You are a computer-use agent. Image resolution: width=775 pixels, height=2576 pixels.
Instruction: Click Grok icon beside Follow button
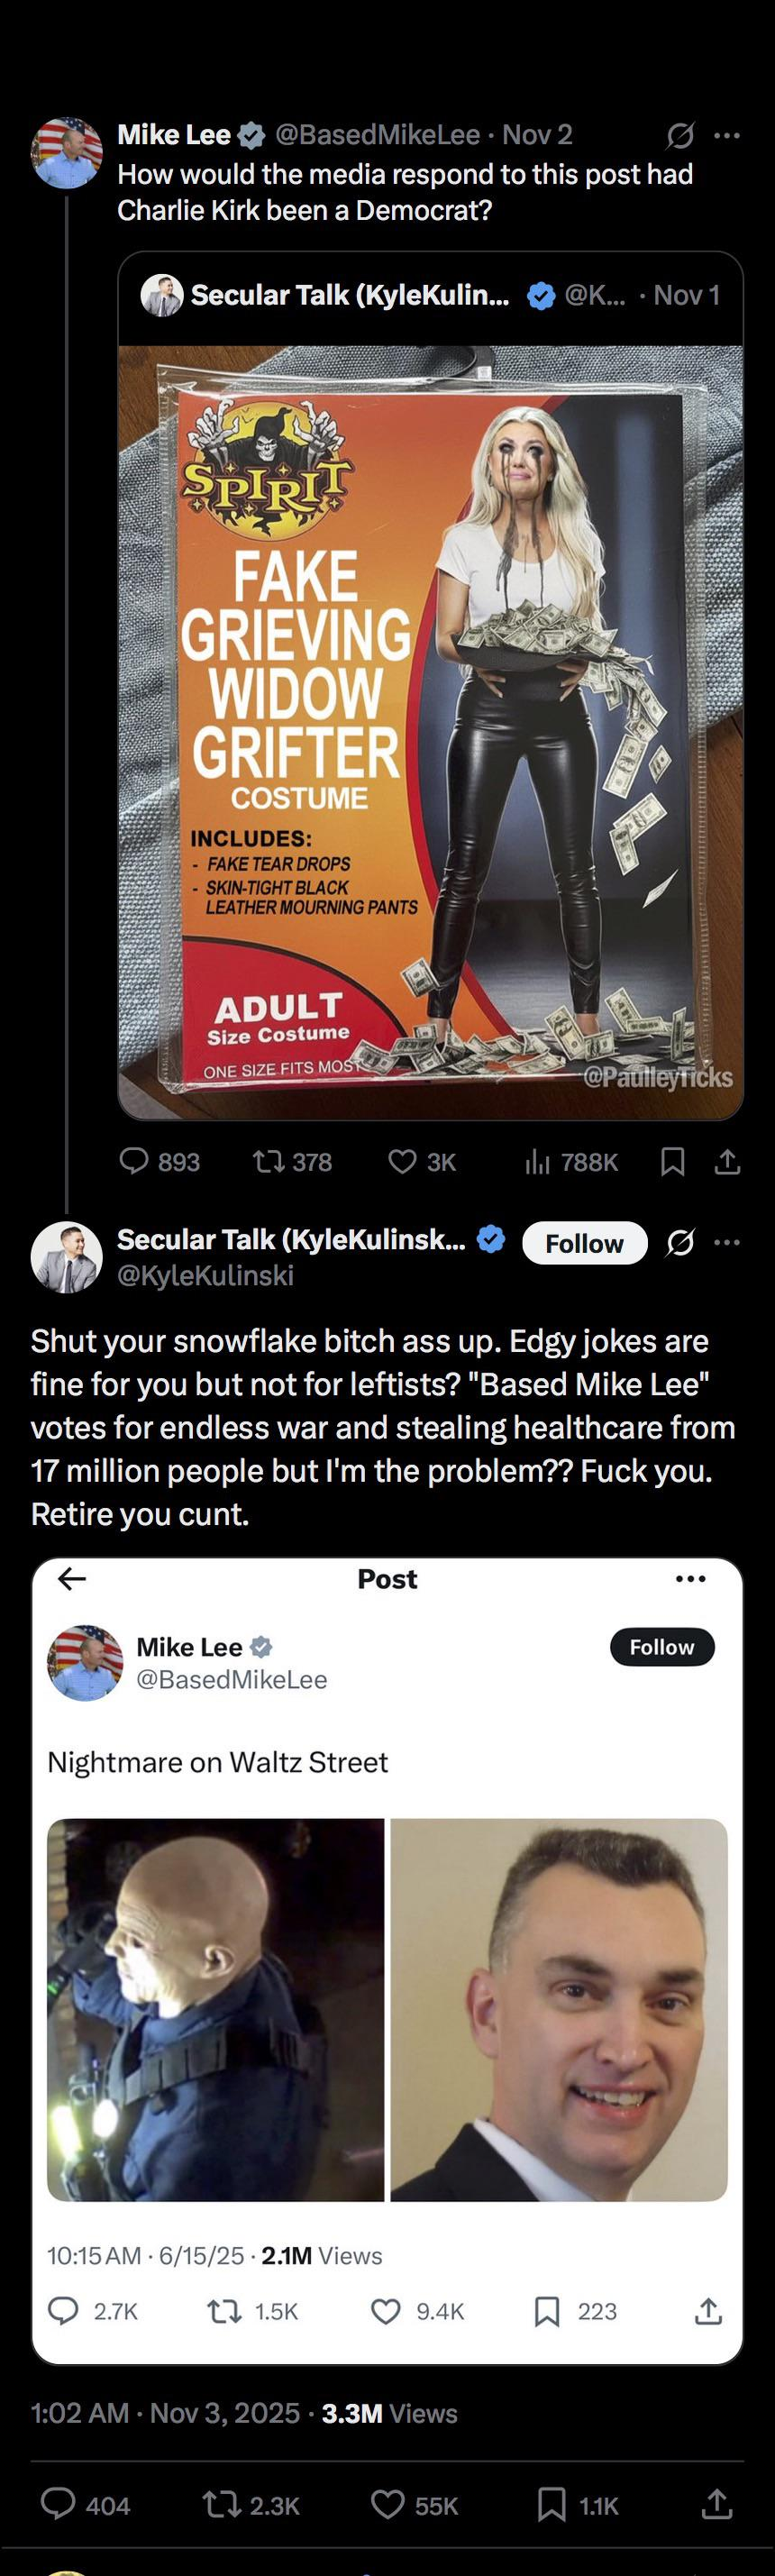click(680, 1243)
